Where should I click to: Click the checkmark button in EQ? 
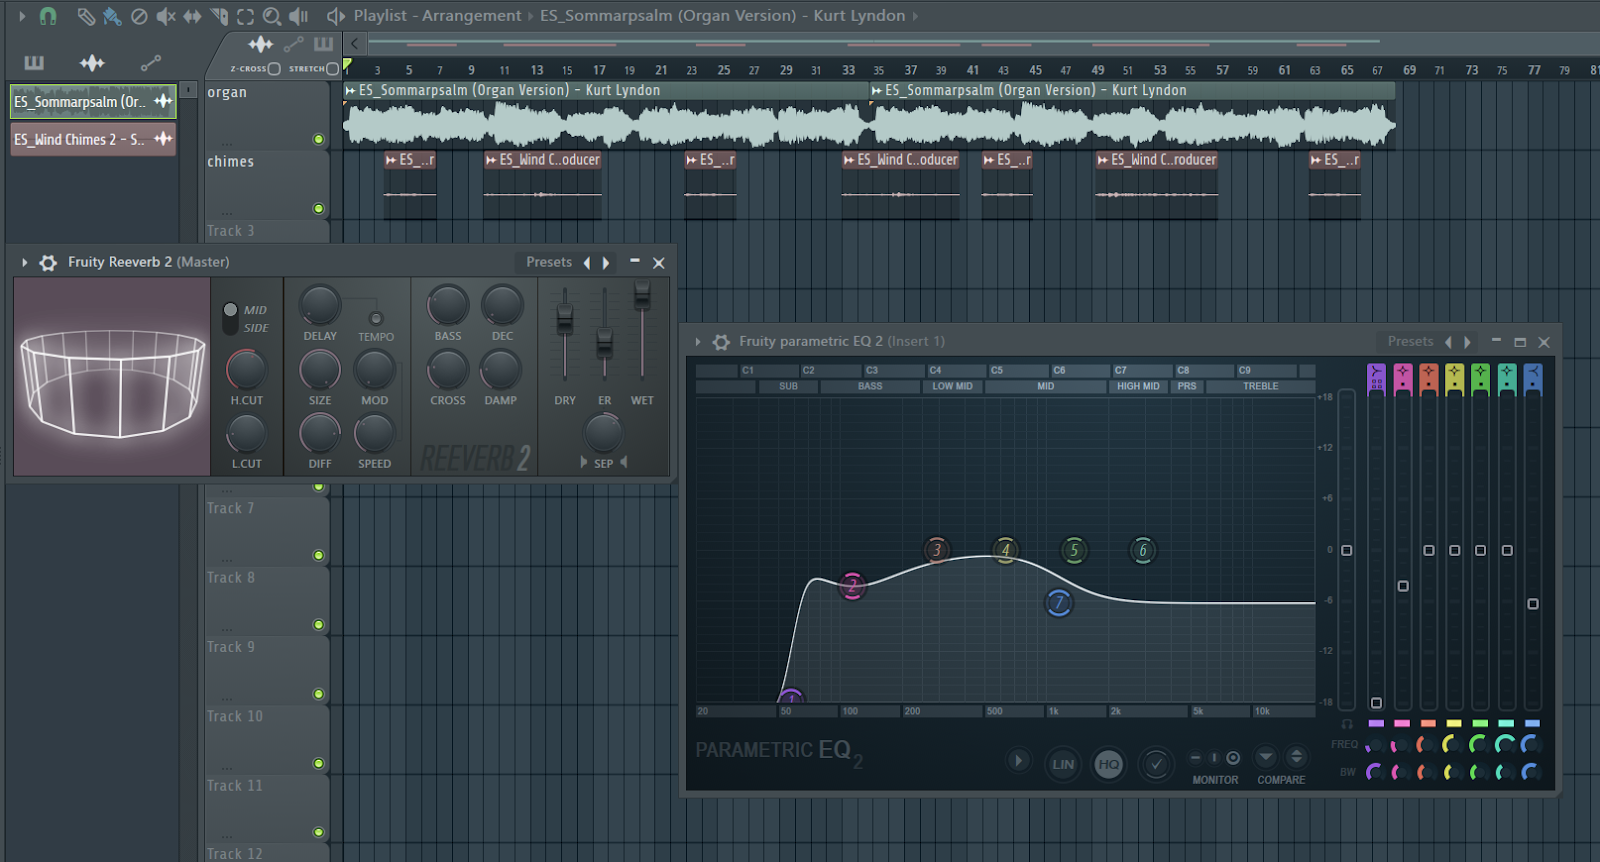tap(1156, 764)
